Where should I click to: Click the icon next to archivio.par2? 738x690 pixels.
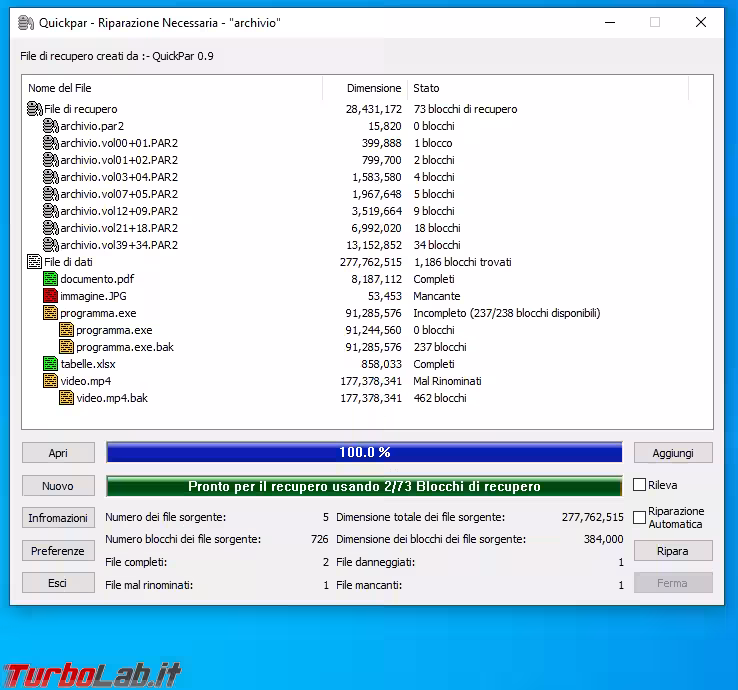pos(51,126)
